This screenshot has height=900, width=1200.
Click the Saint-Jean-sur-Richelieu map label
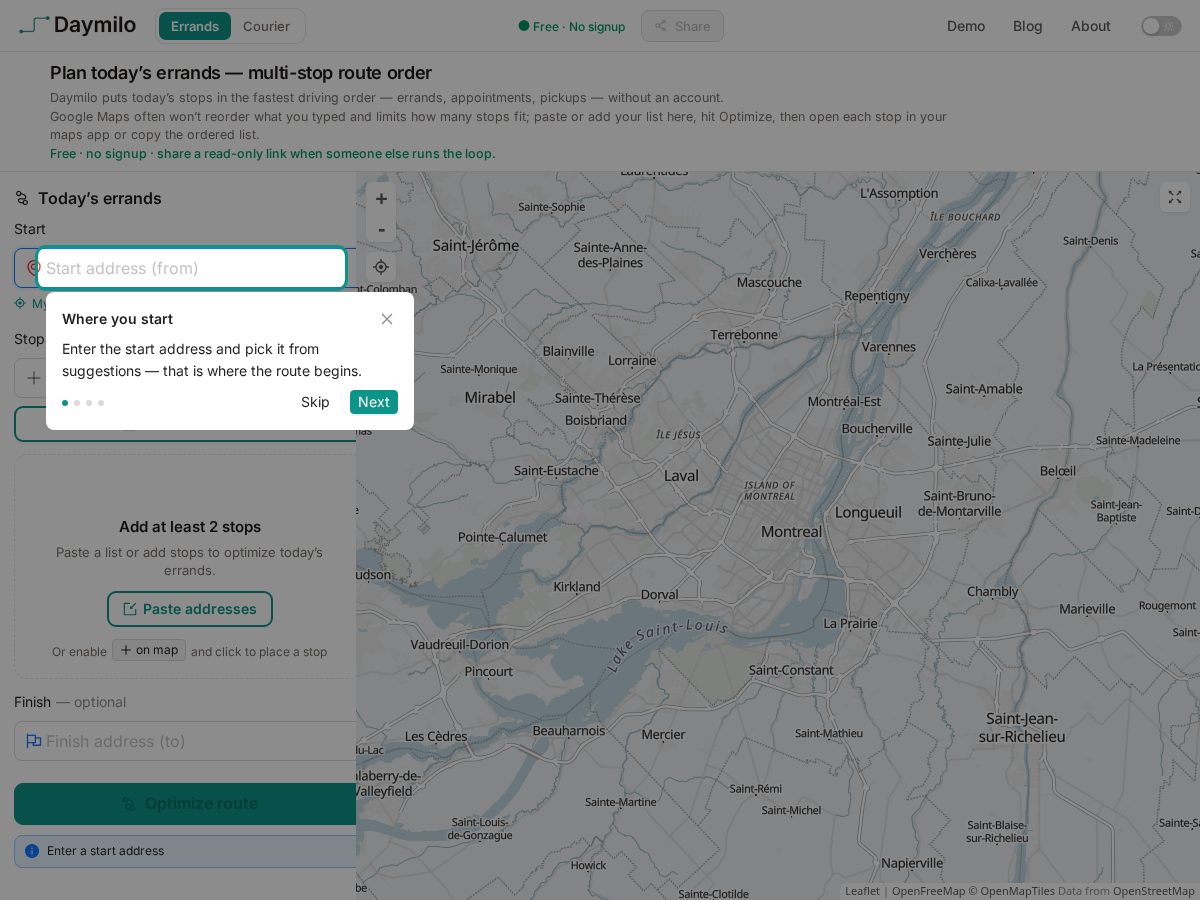click(x=1022, y=727)
